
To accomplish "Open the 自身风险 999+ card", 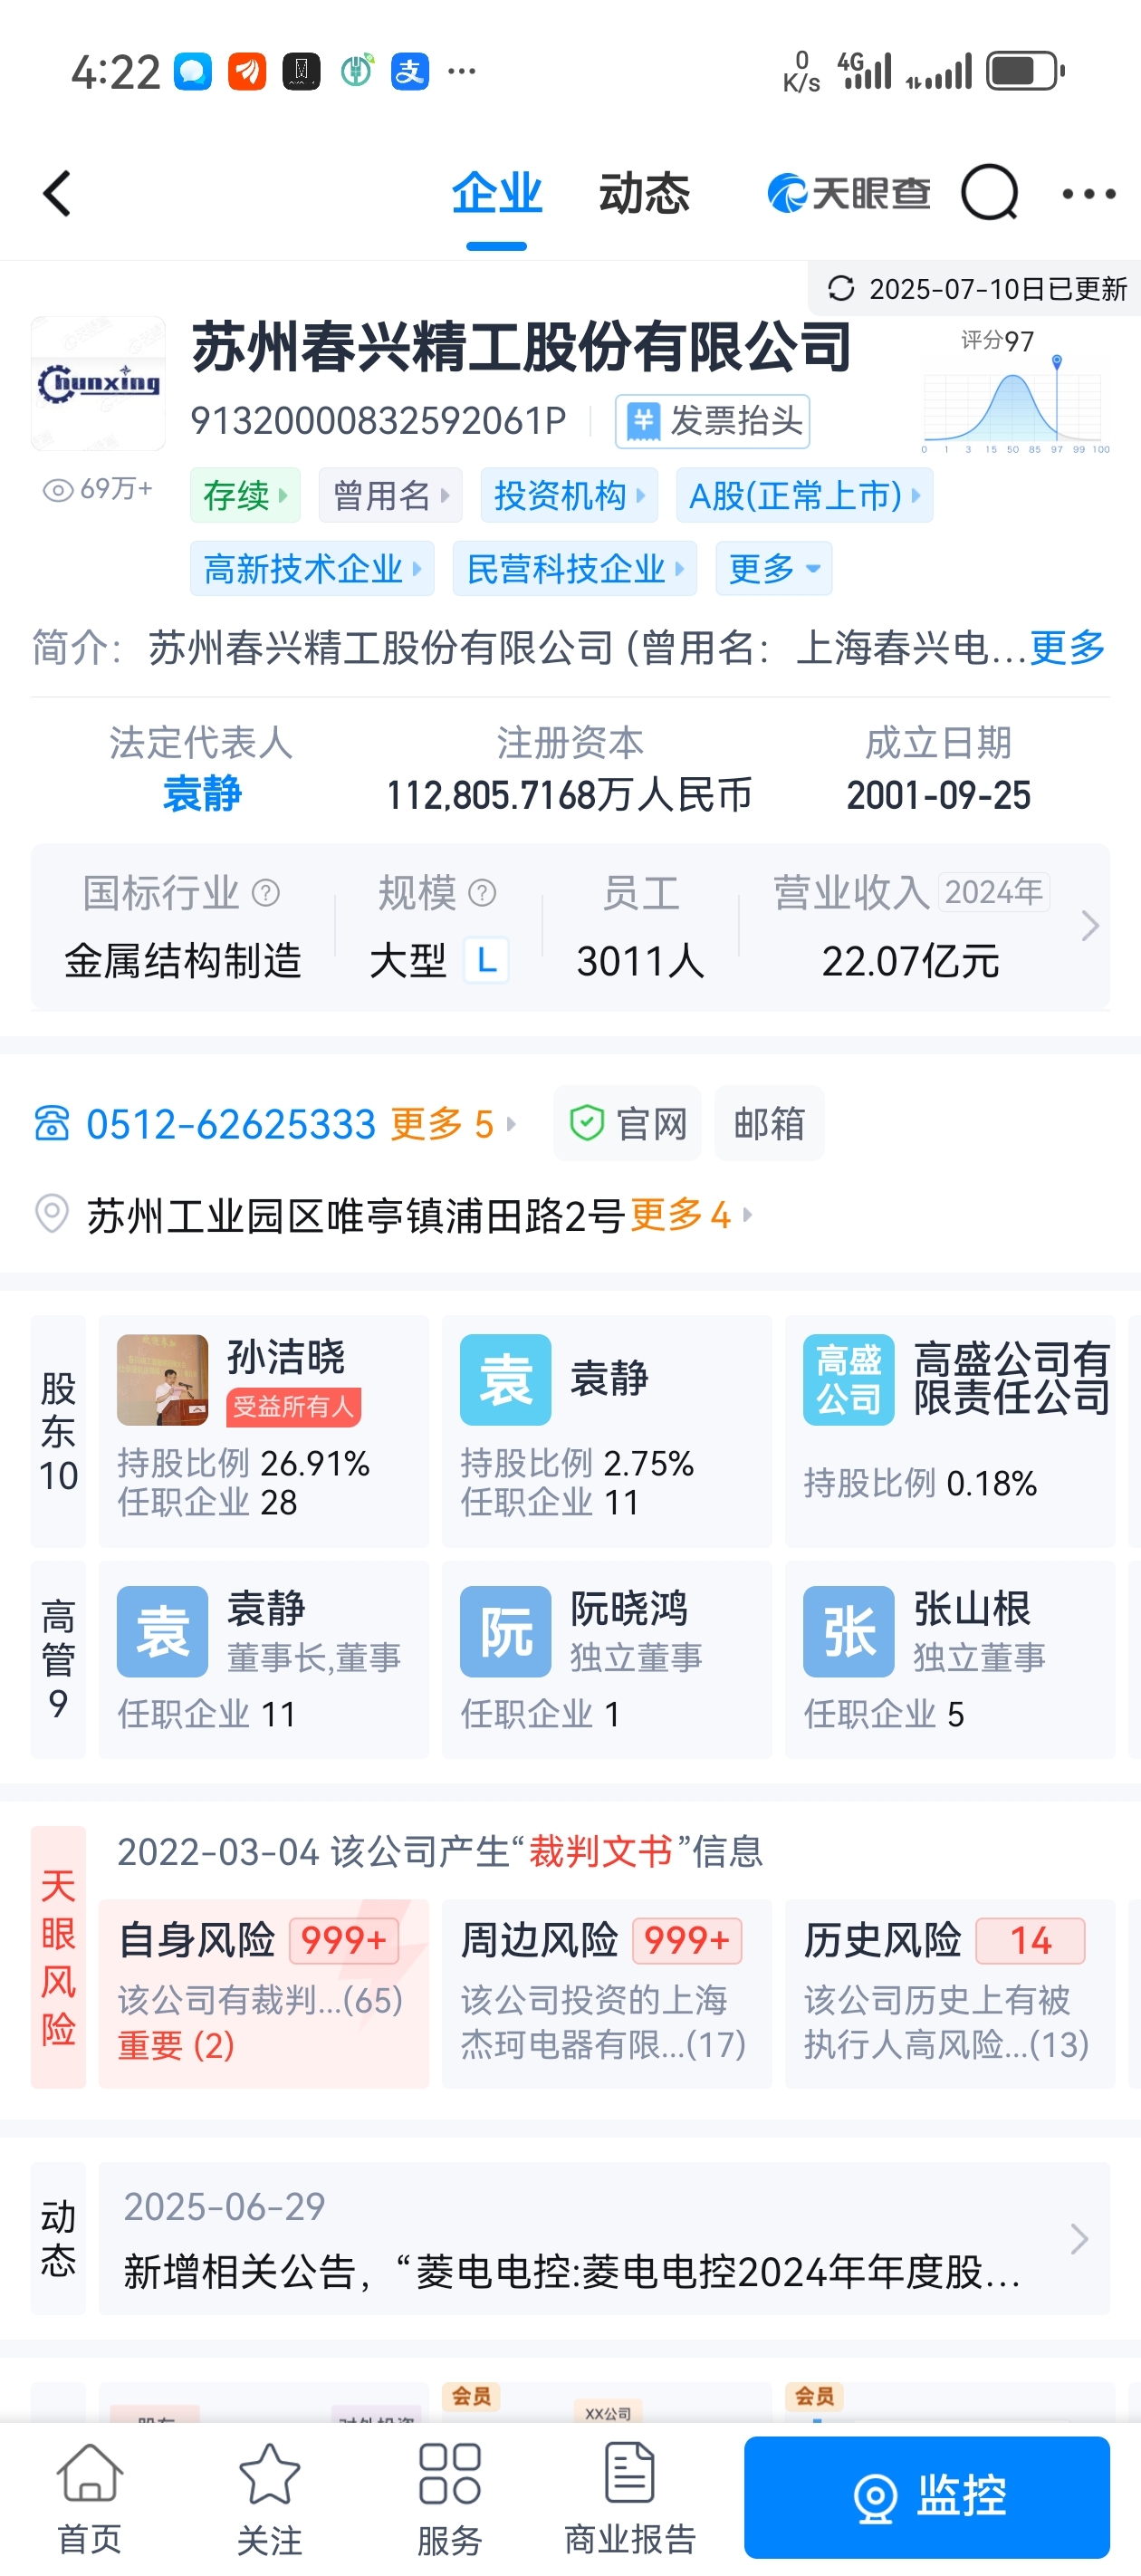I will [x=263, y=1992].
